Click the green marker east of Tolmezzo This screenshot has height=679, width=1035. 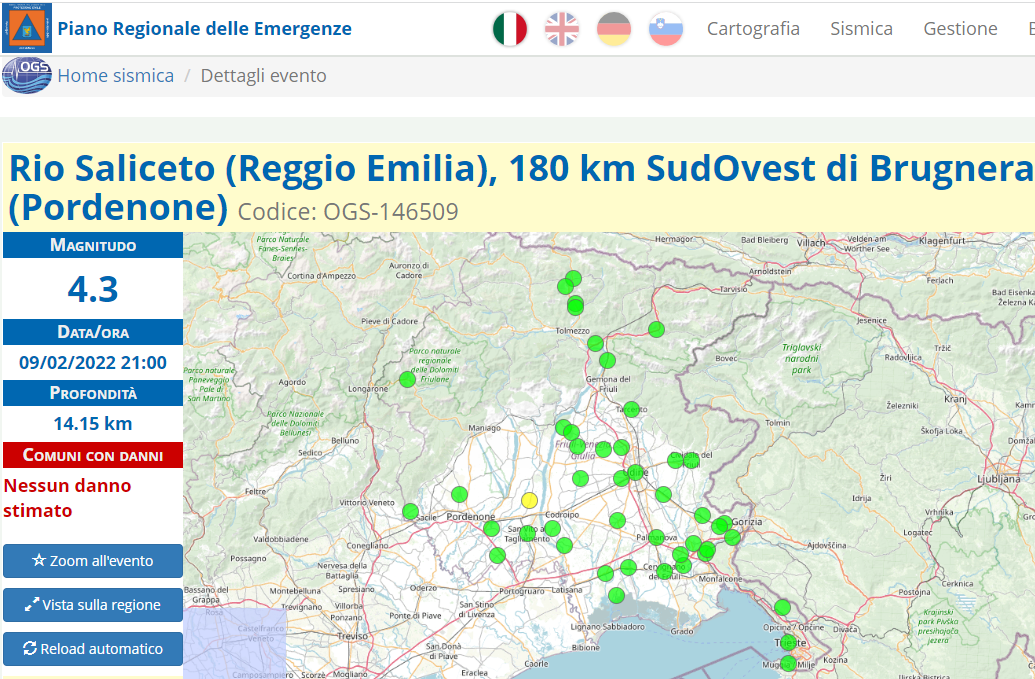coord(656,329)
